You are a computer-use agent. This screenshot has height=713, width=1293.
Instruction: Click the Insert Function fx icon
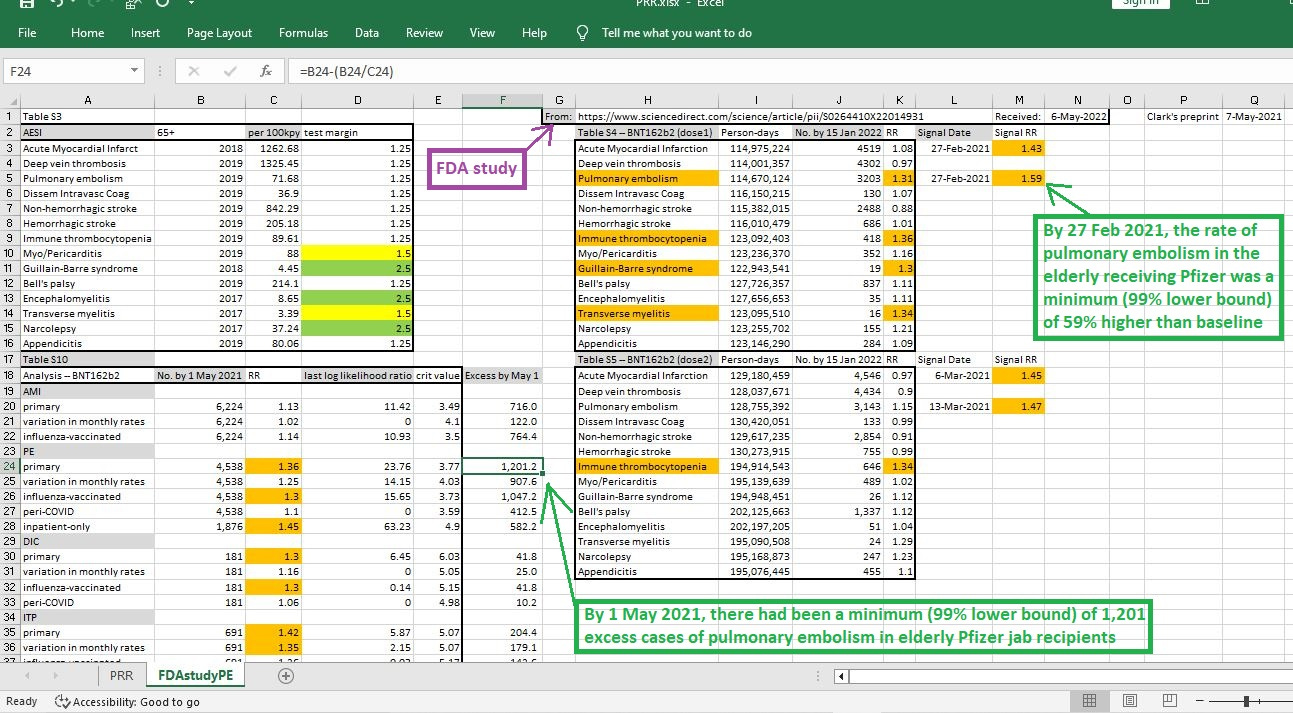pyautogui.click(x=265, y=71)
